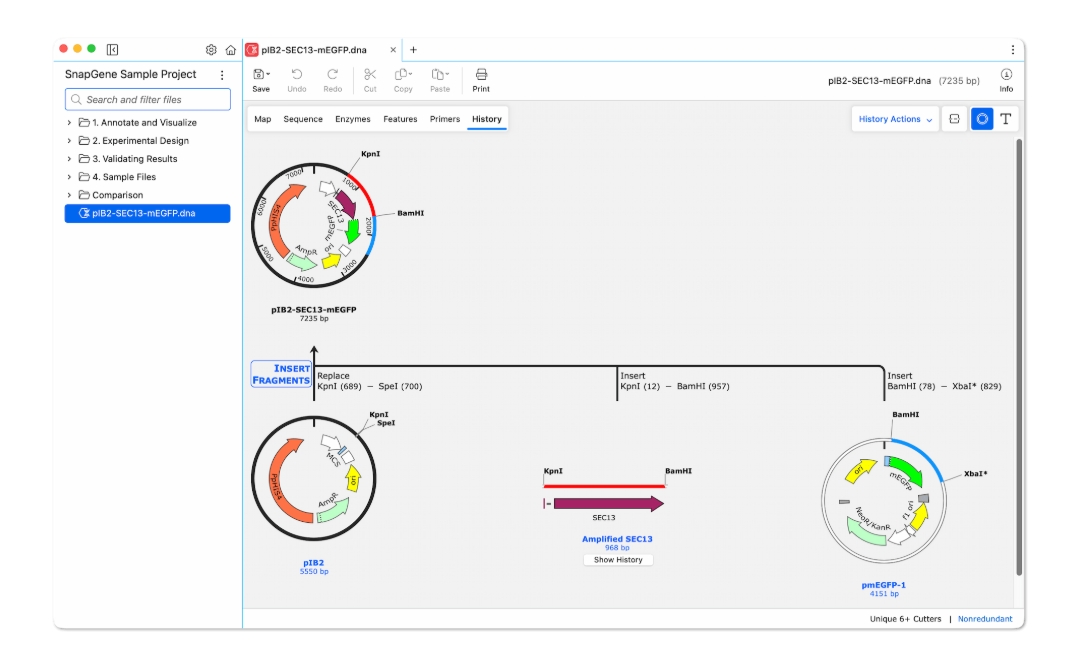Open project options three-dot menu
Screen dimensions: 1083x653
pos(222,75)
